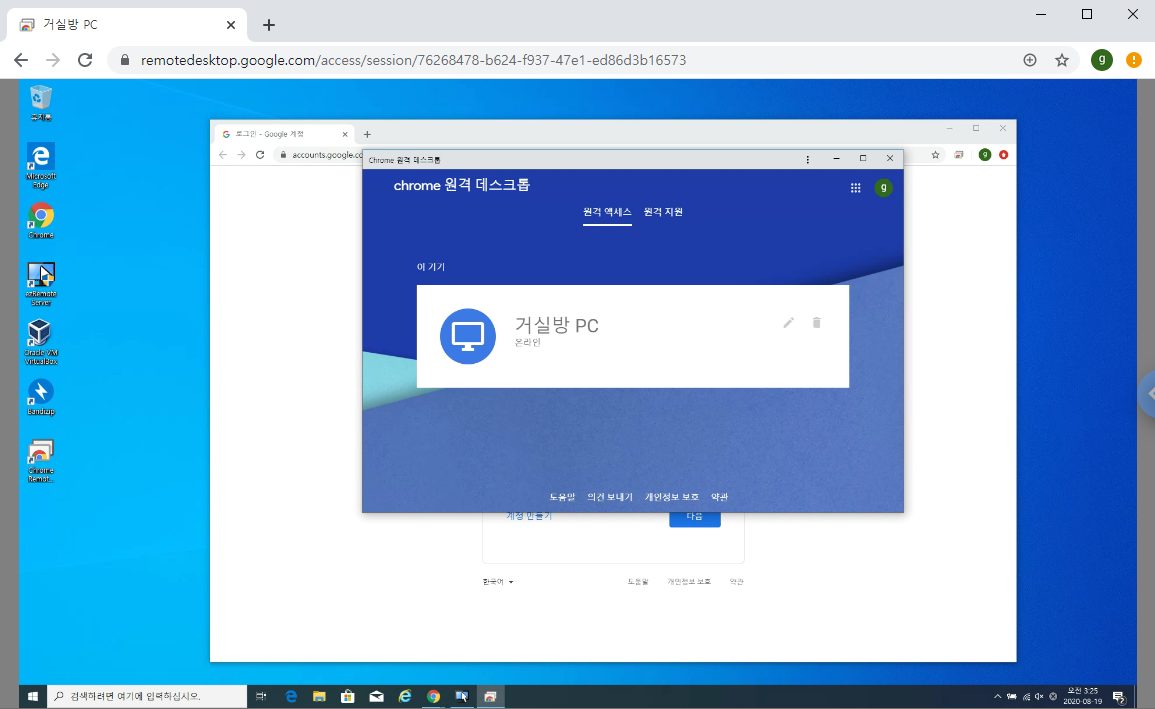Open the ezRemote Server desktop shortcut
The width and height of the screenshot is (1155, 709).
click(41, 283)
